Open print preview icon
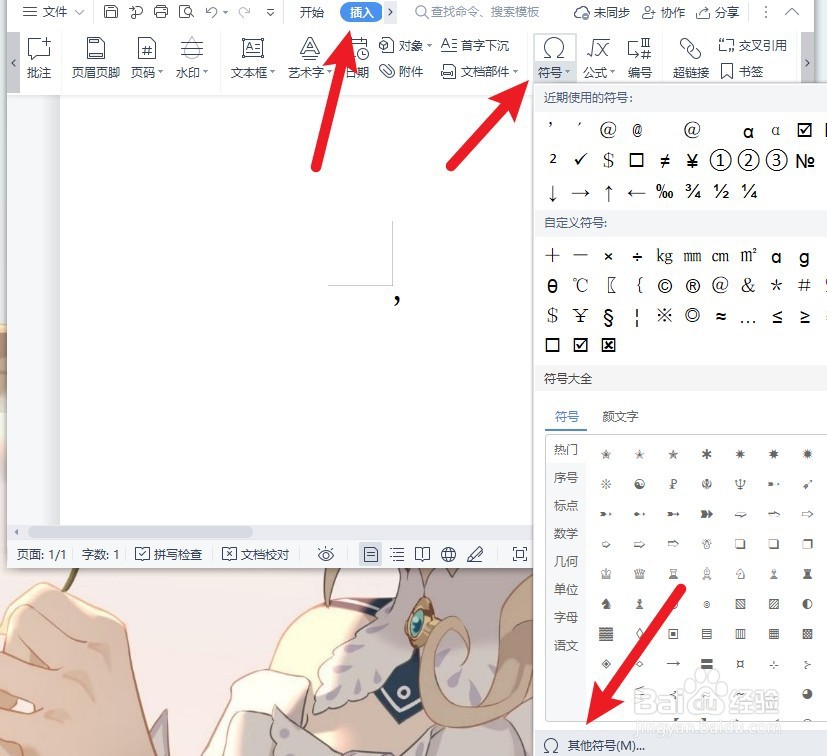Screen dimensions: 827x756 [186, 12]
